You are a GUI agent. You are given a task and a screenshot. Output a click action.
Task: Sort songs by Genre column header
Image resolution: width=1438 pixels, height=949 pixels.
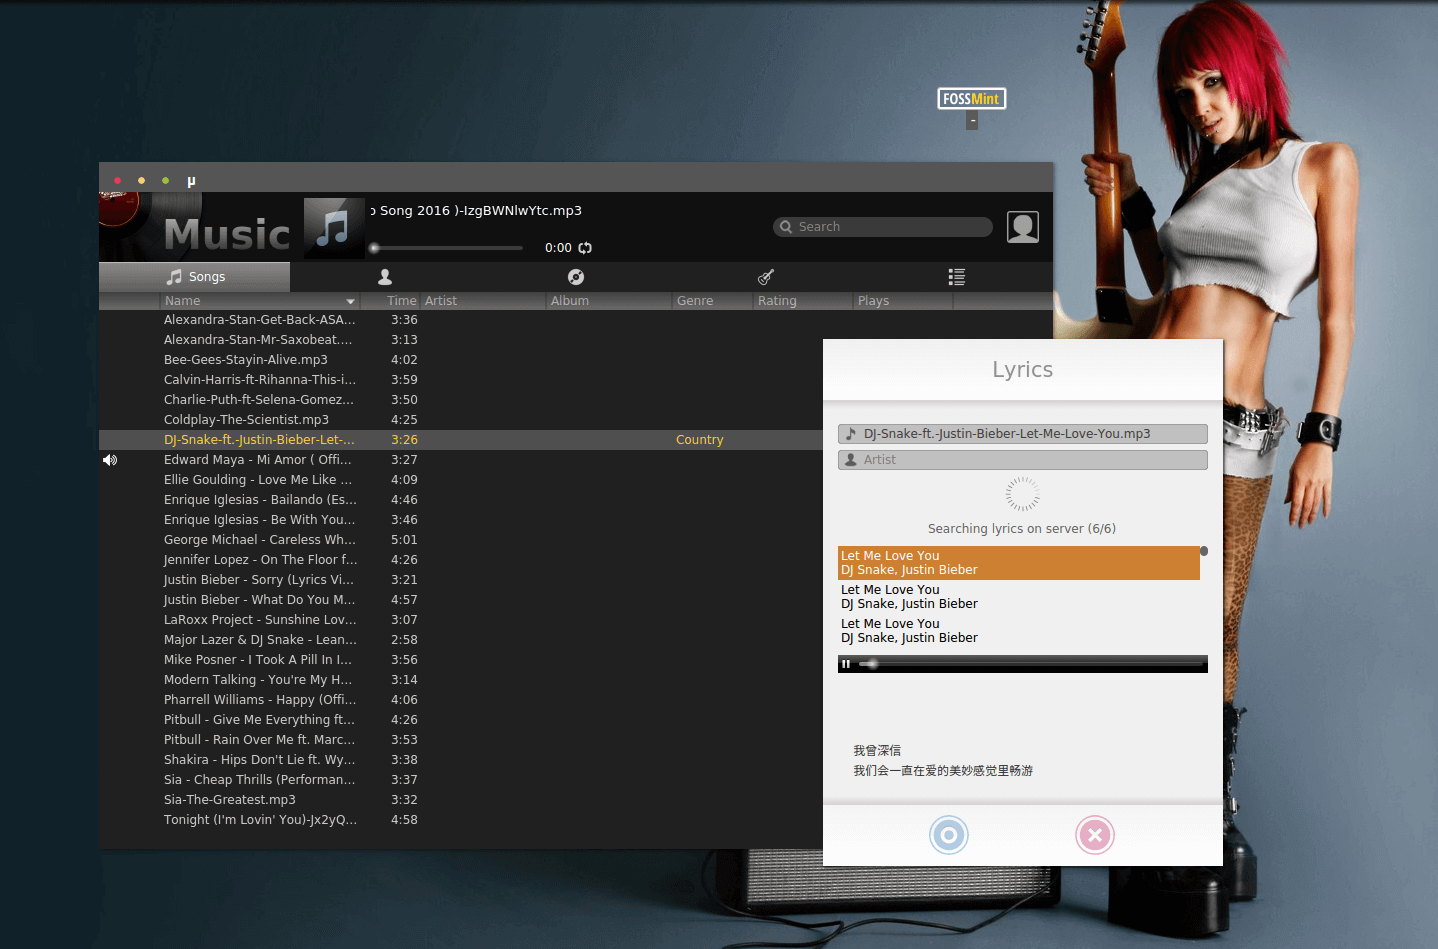click(x=713, y=301)
